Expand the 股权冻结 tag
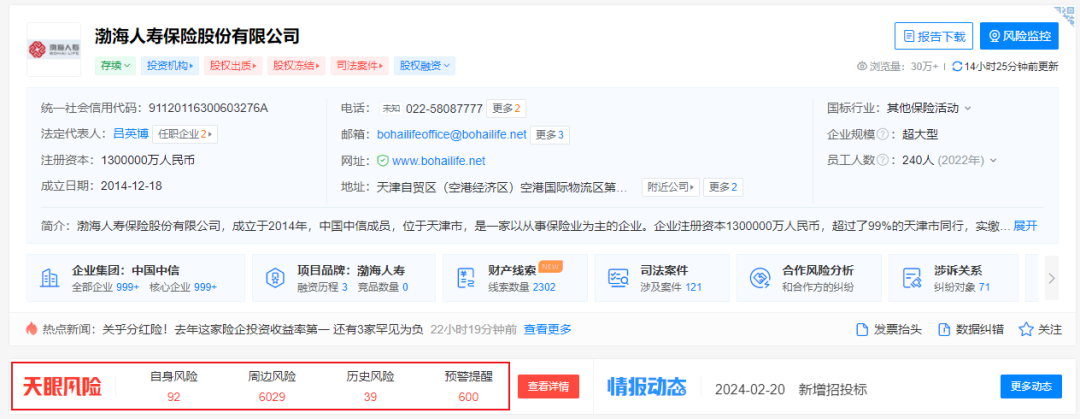Screen dimensions: 1080x419 point(296,66)
